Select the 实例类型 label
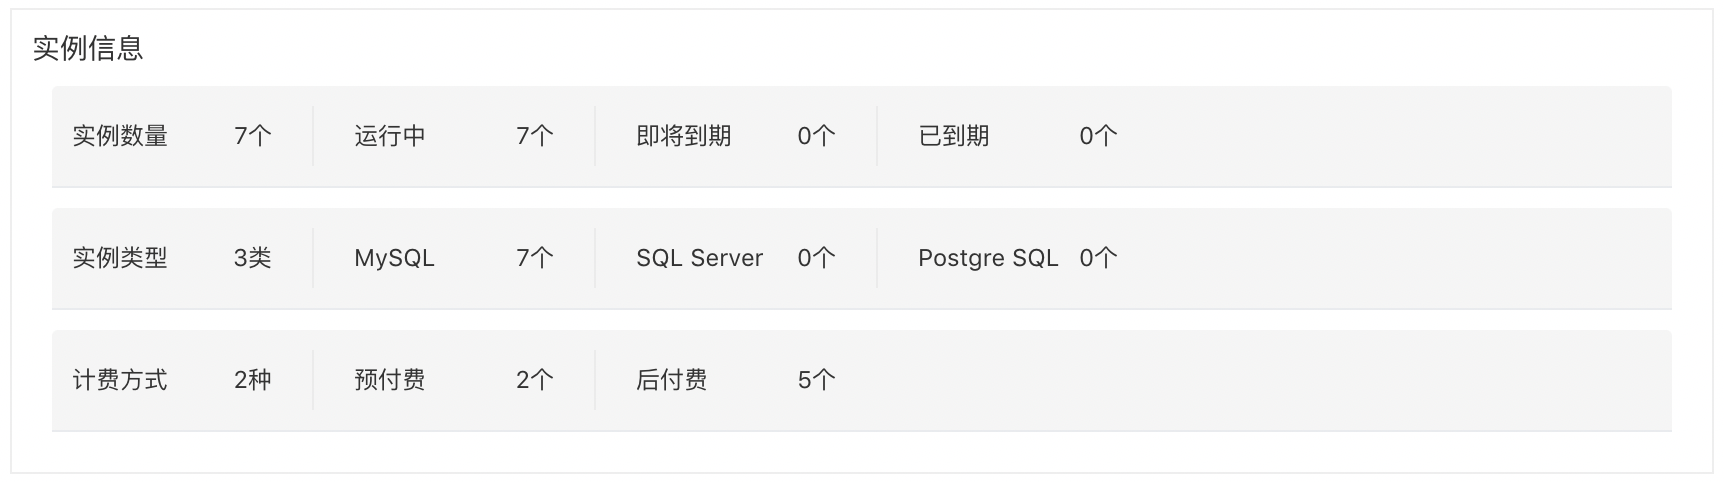 point(120,258)
